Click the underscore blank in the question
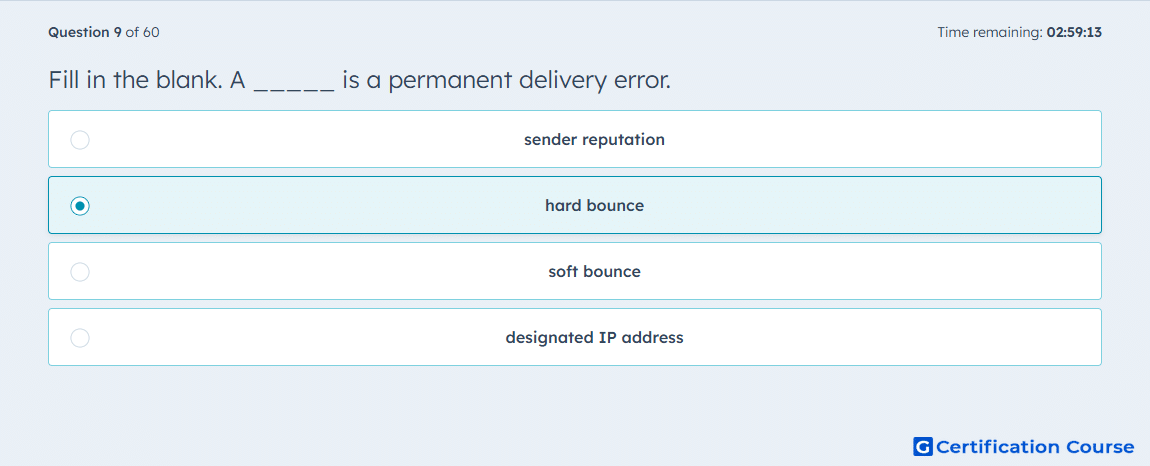1150x466 pixels. pos(294,81)
